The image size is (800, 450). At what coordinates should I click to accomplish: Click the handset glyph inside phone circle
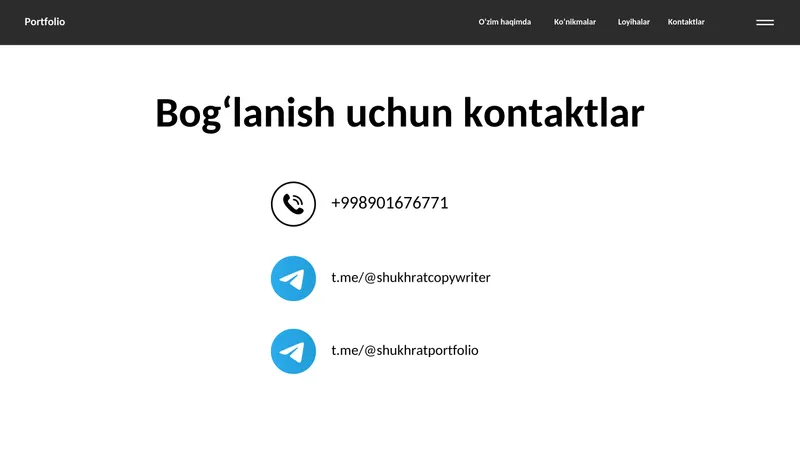pyautogui.click(x=293, y=204)
